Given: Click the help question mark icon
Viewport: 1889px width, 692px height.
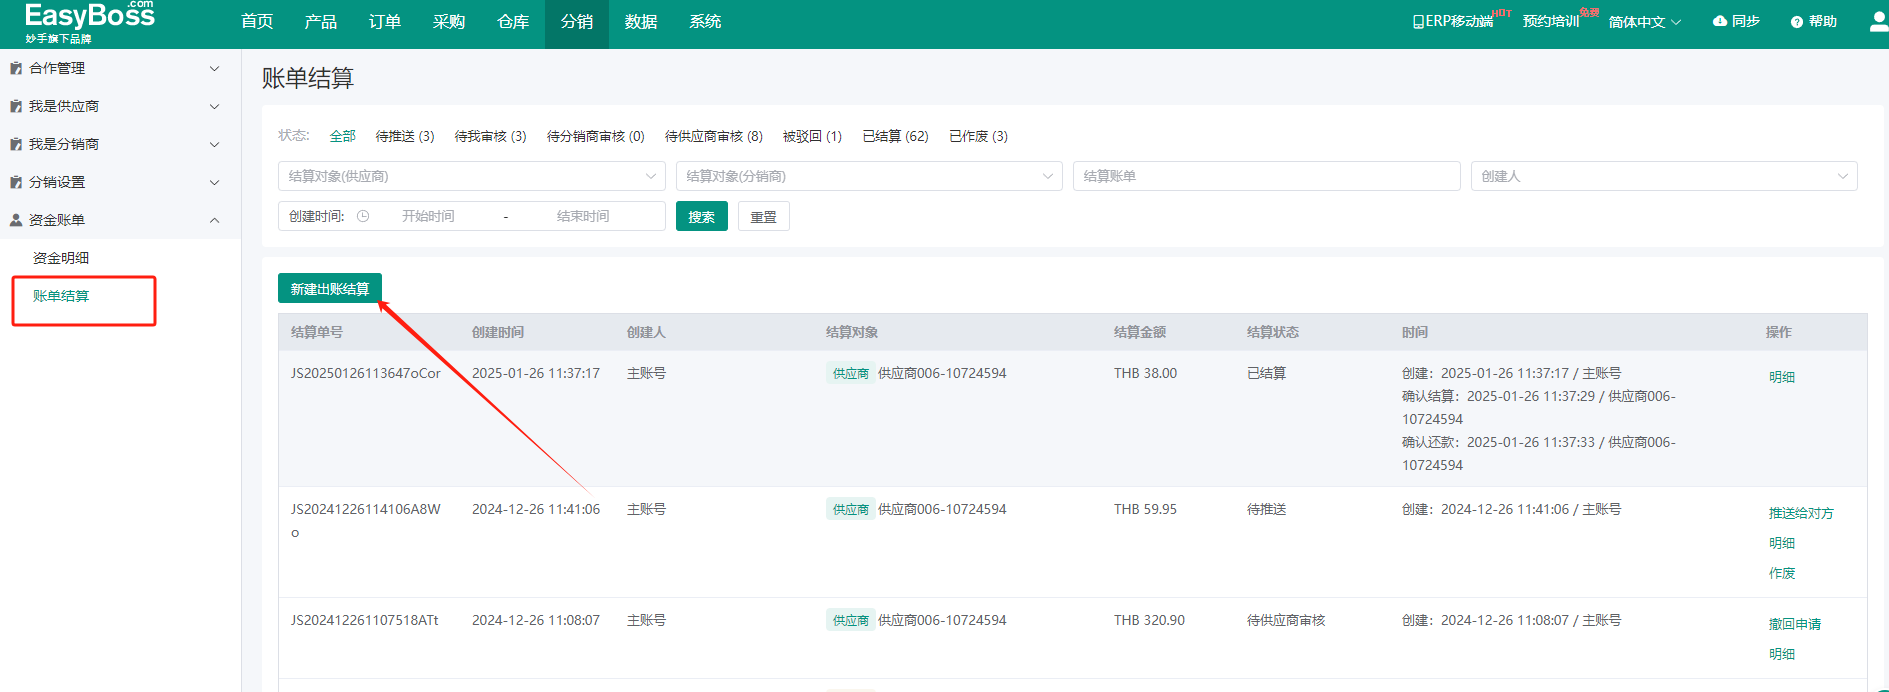Looking at the screenshot, I should coord(1796,22).
